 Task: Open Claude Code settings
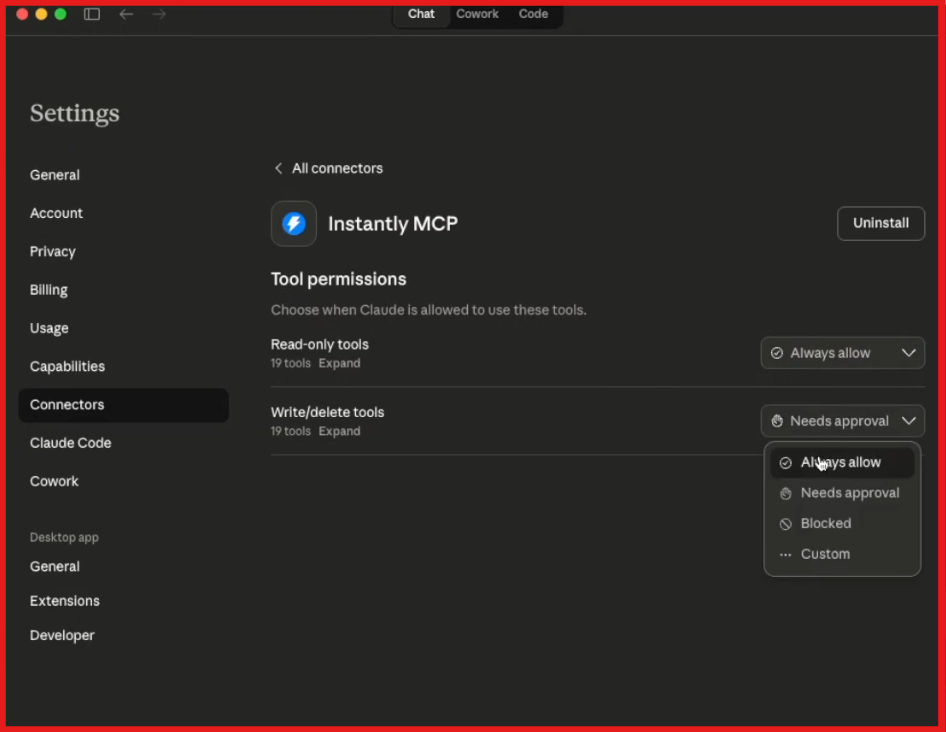[x=71, y=443]
